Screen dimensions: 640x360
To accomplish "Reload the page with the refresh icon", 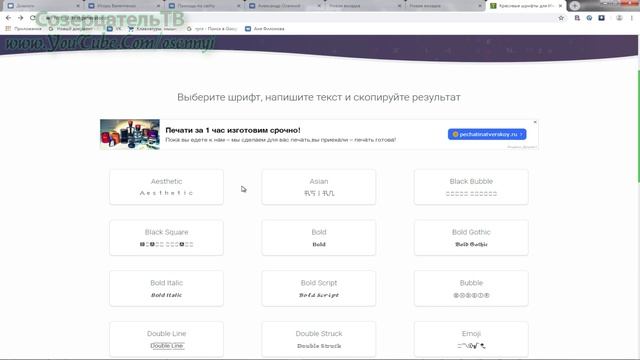I will coord(33,18).
